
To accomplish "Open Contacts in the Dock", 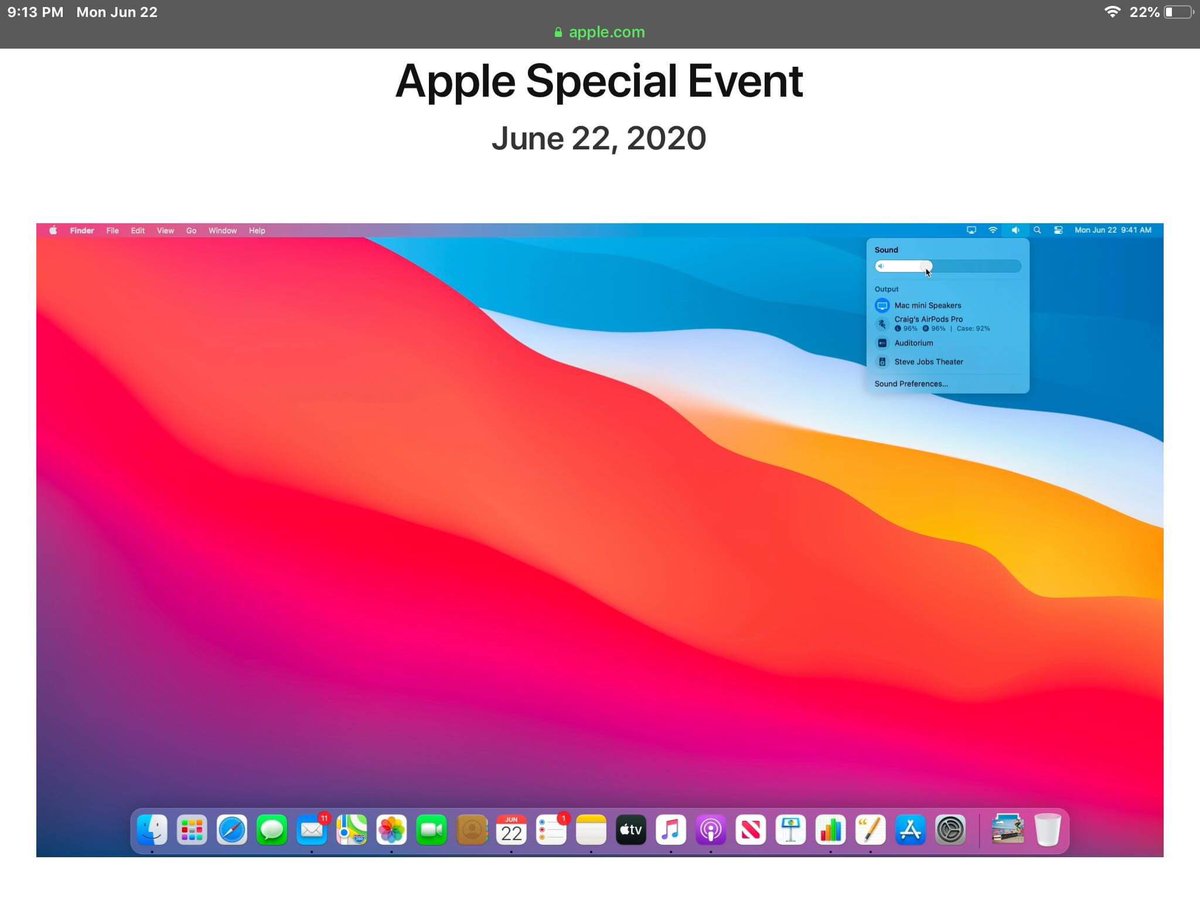I will coord(471,829).
